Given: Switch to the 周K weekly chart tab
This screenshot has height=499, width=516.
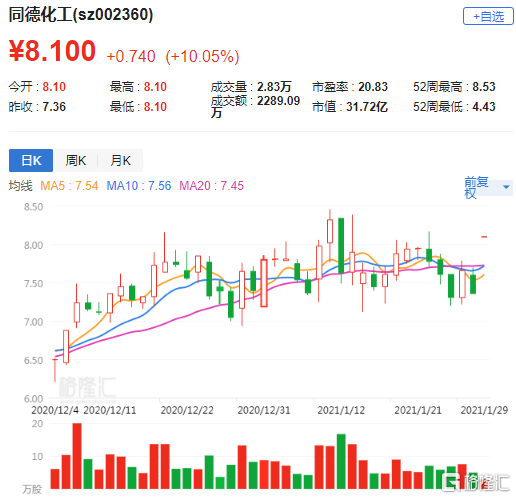Looking at the screenshot, I should [x=76, y=161].
